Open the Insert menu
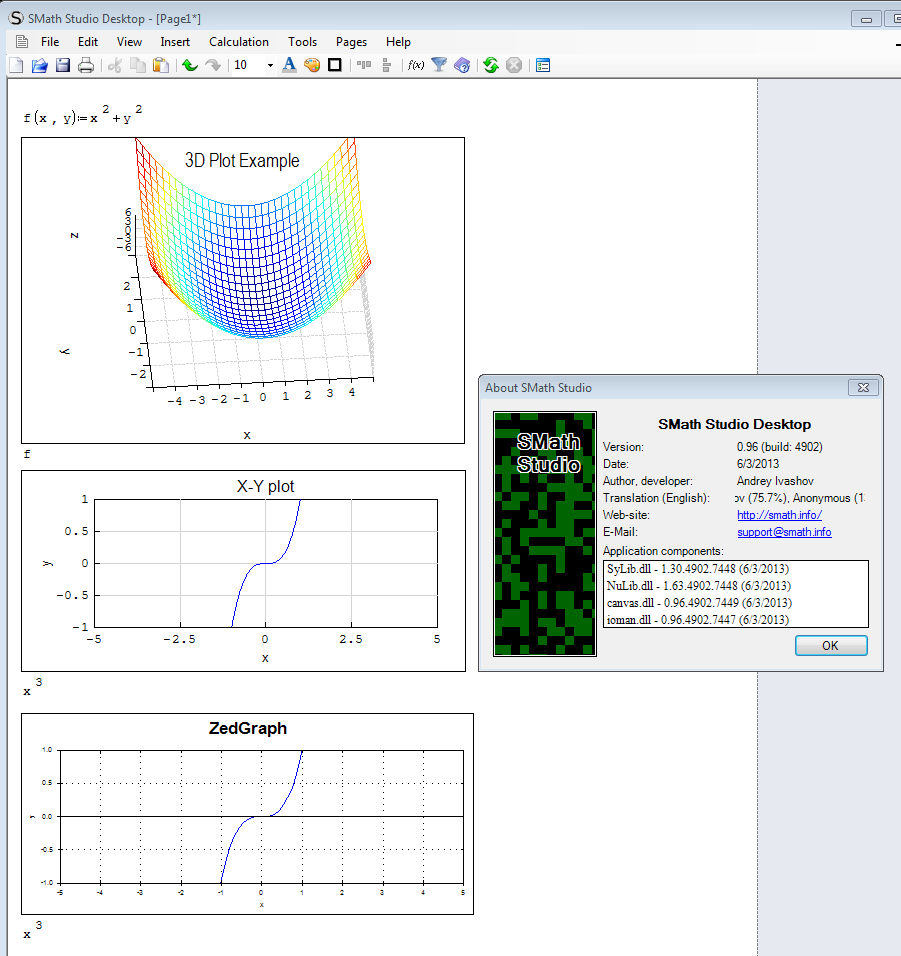Image resolution: width=901 pixels, height=956 pixels. 175,42
